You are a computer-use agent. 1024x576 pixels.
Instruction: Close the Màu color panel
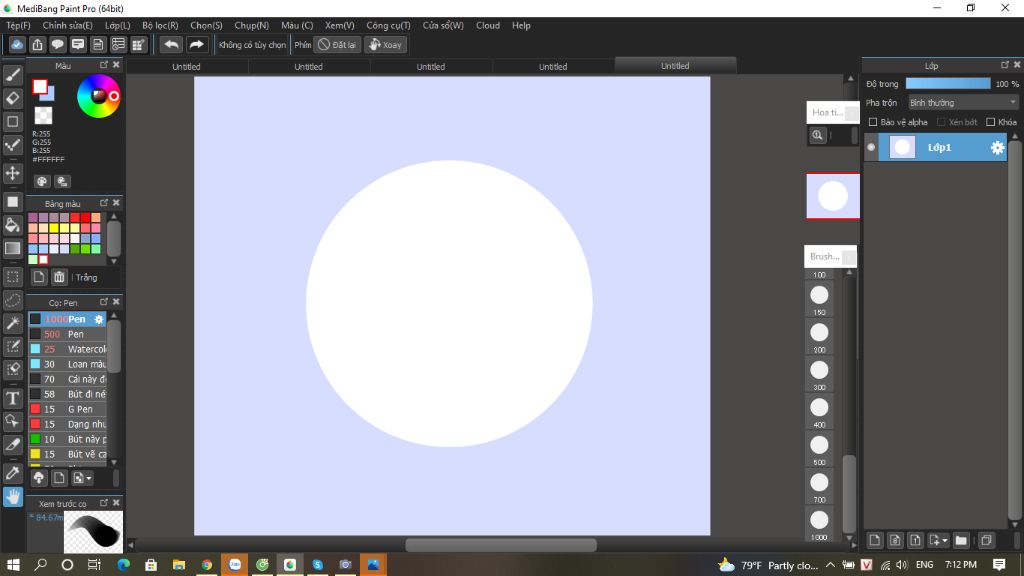click(116, 65)
